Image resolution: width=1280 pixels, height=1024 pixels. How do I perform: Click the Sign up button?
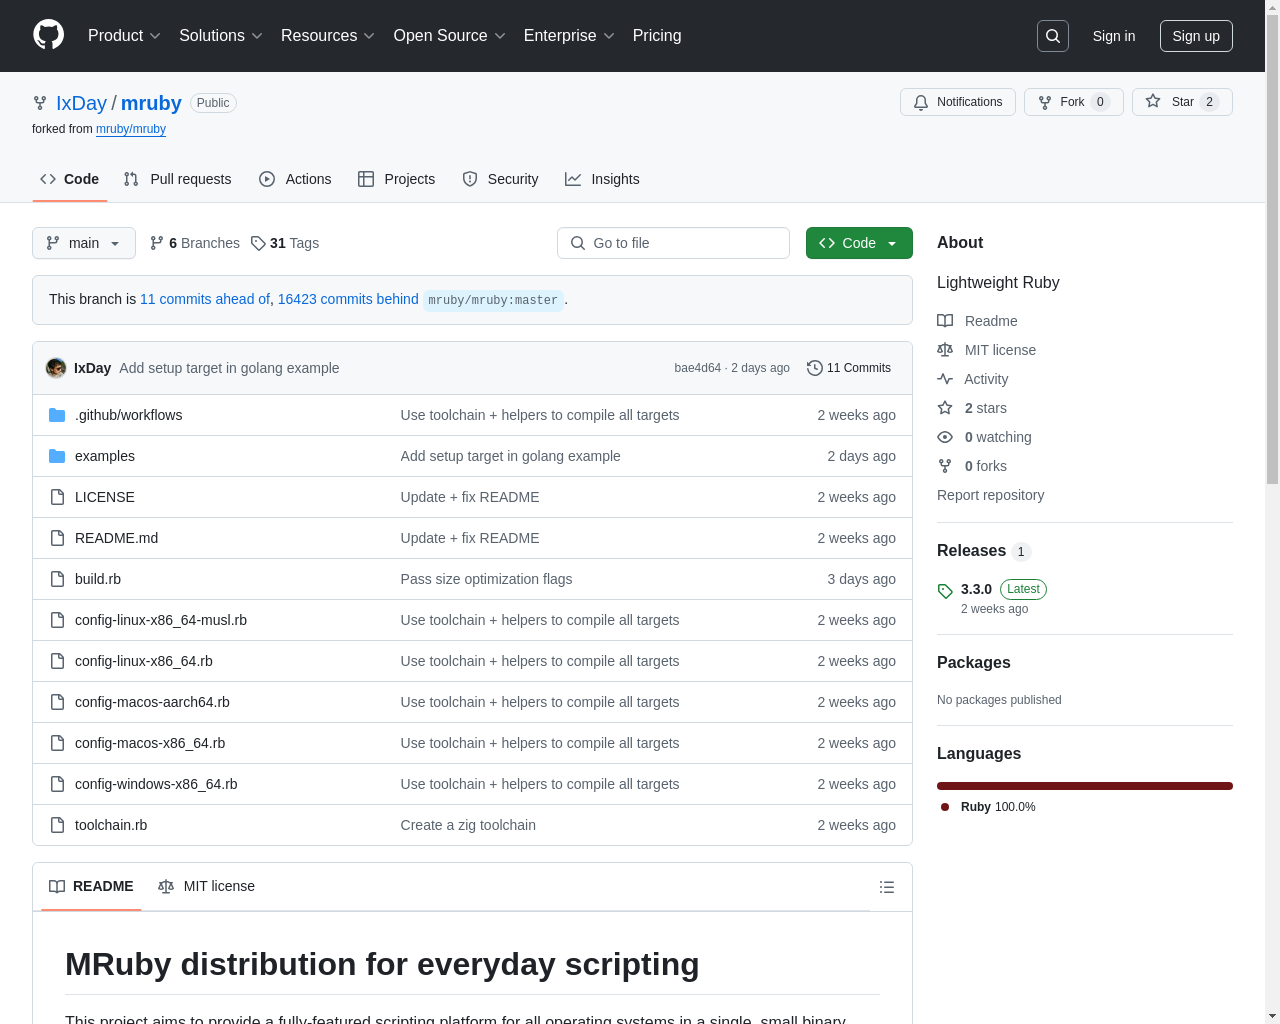1196,36
